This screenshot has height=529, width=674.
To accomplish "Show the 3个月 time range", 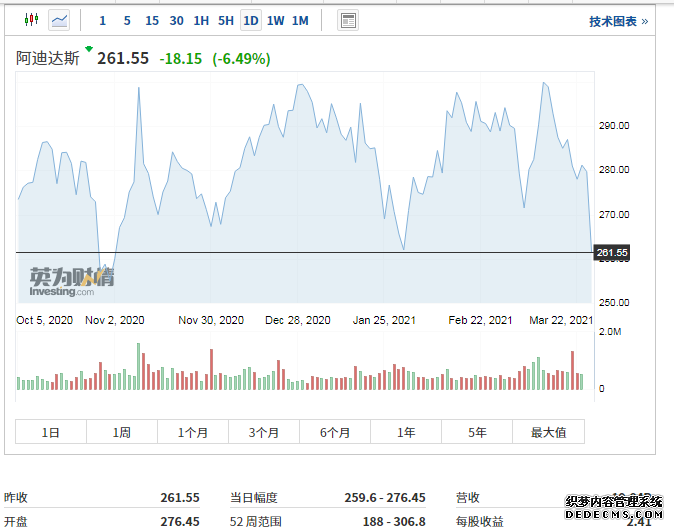I will pos(264,432).
